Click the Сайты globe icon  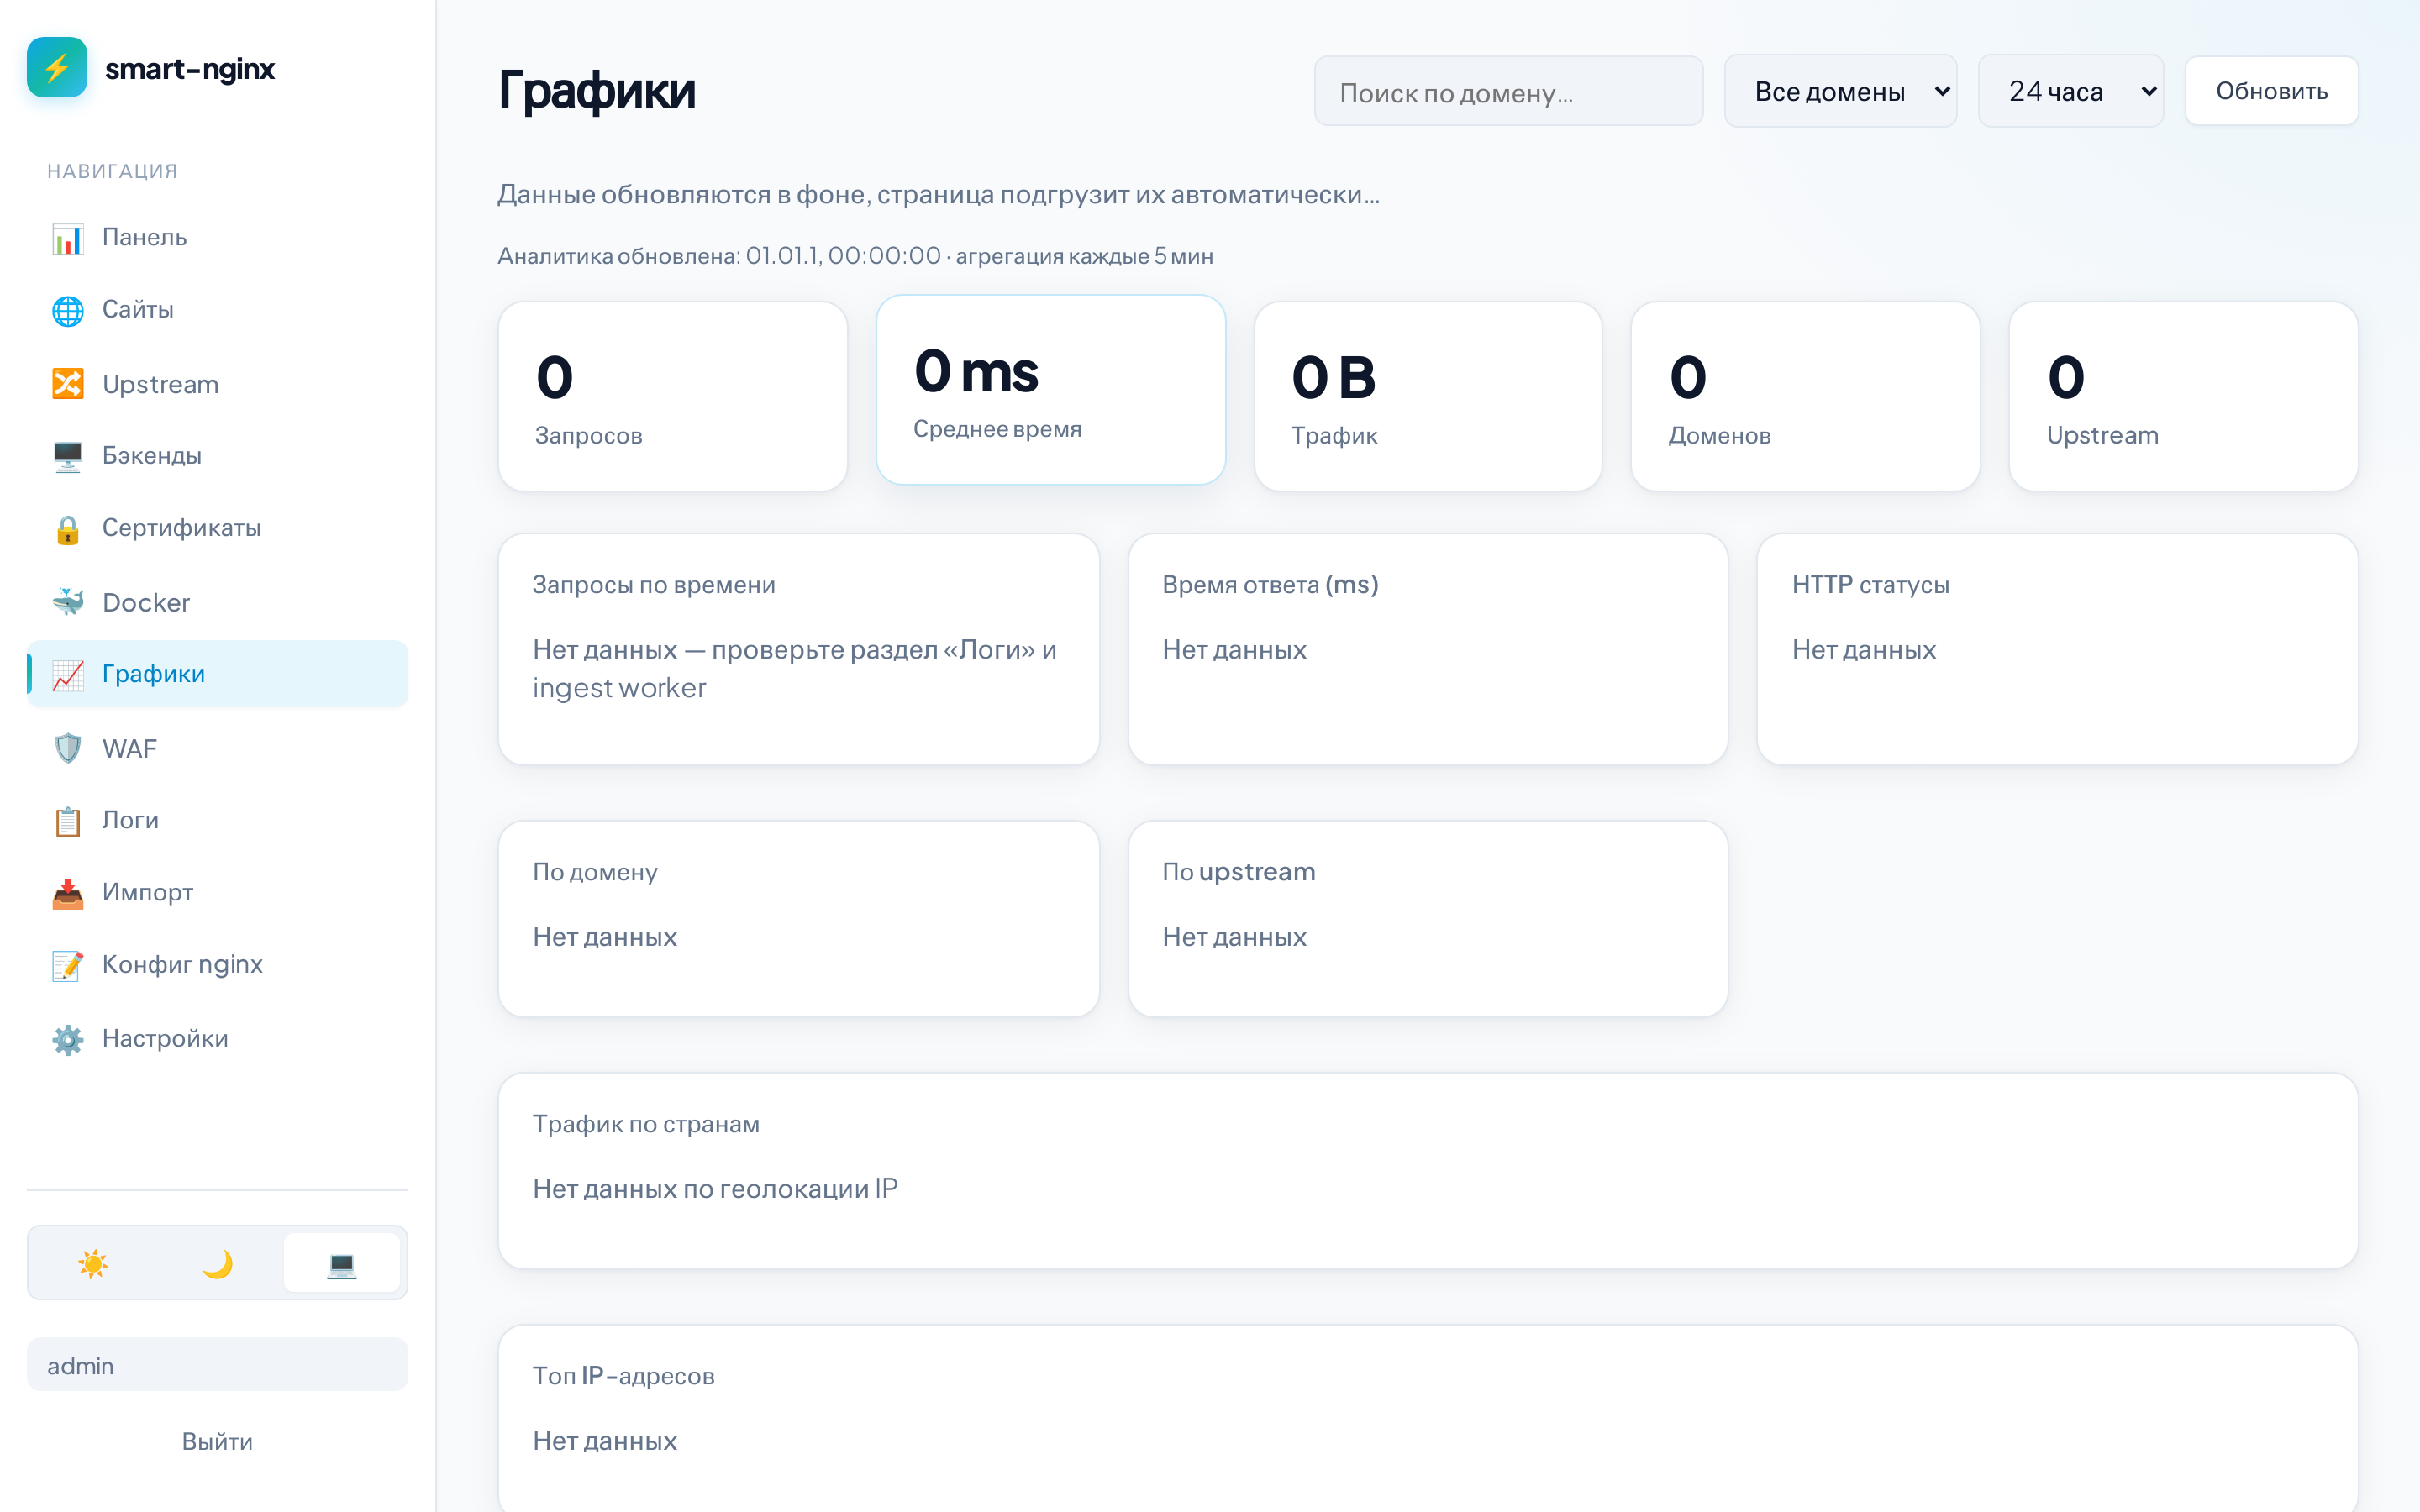(68, 310)
